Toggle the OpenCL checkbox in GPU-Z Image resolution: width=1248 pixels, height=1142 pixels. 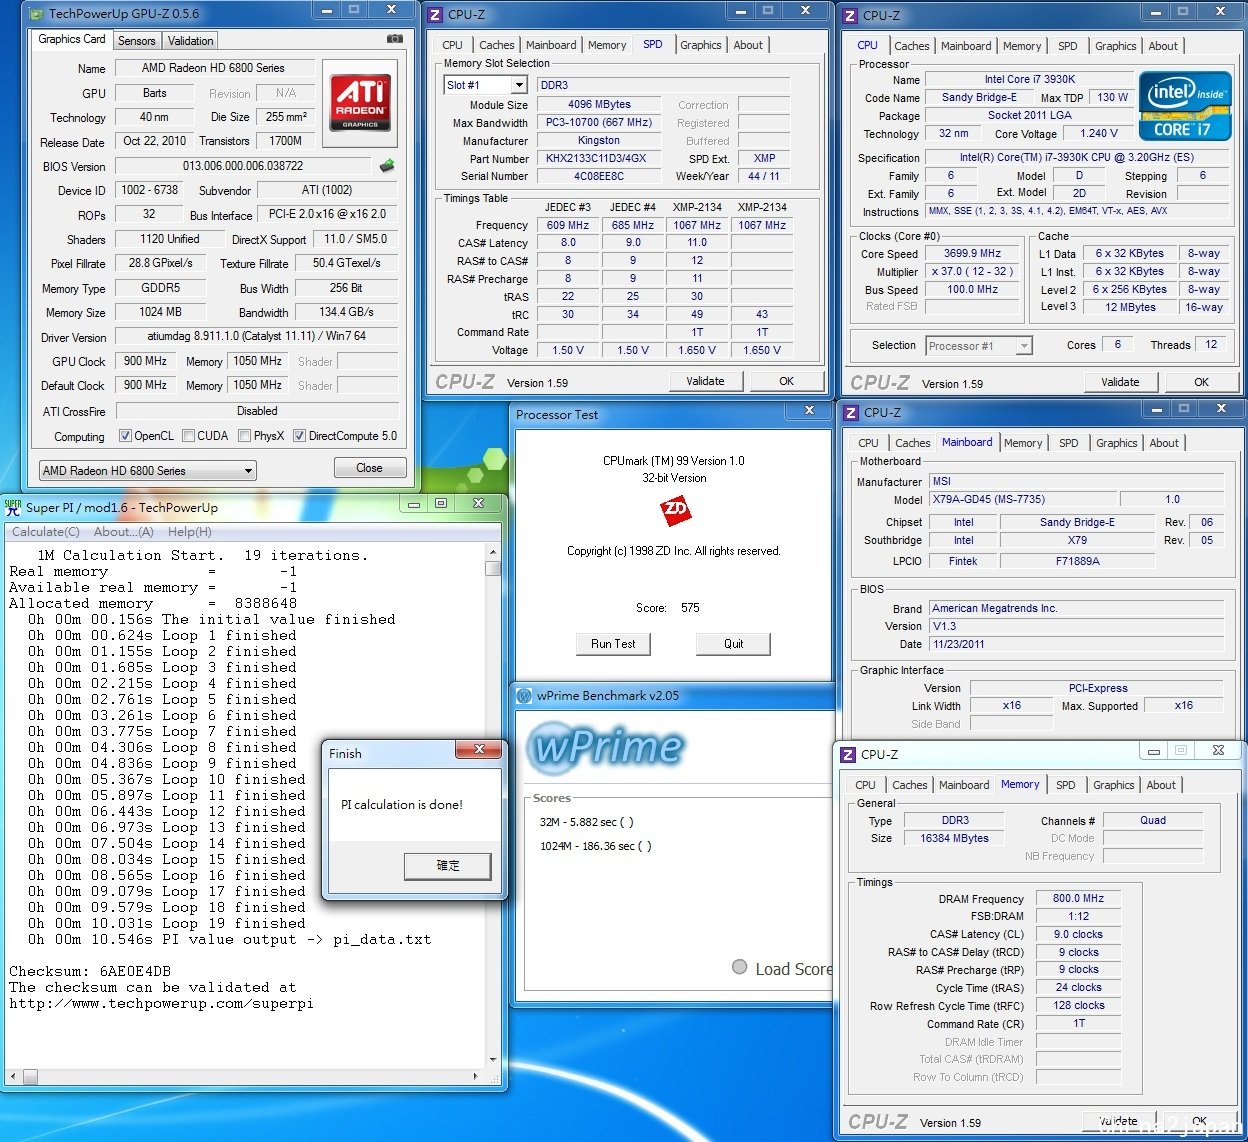click(x=125, y=436)
